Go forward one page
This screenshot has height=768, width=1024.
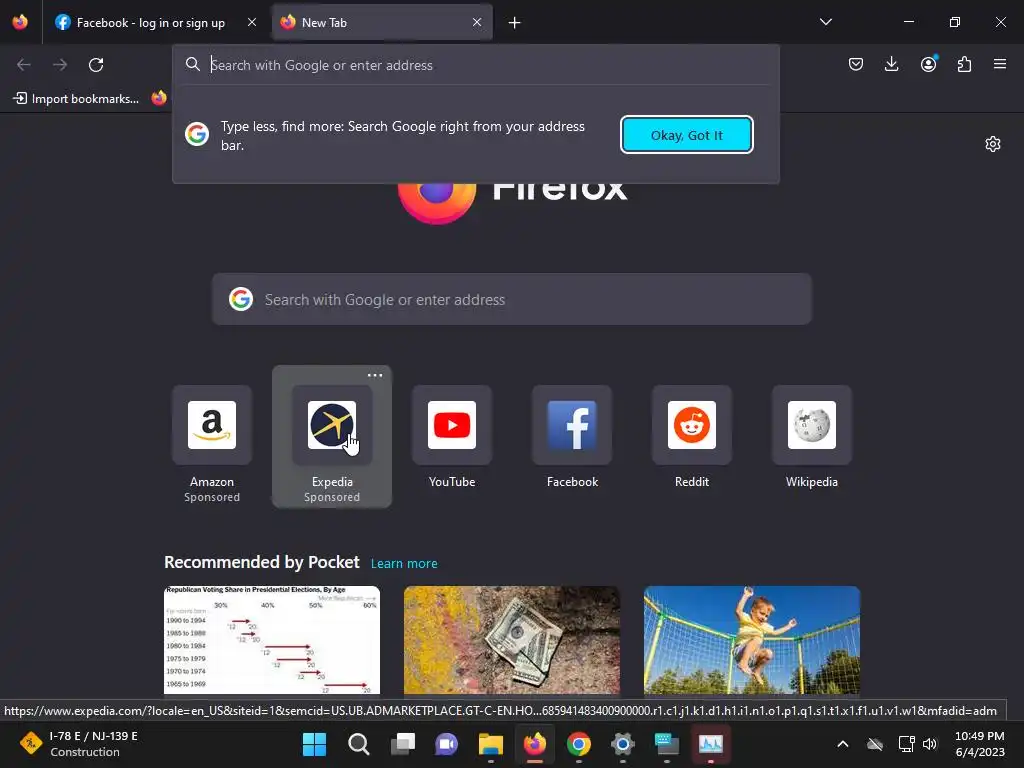click(60, 65)
